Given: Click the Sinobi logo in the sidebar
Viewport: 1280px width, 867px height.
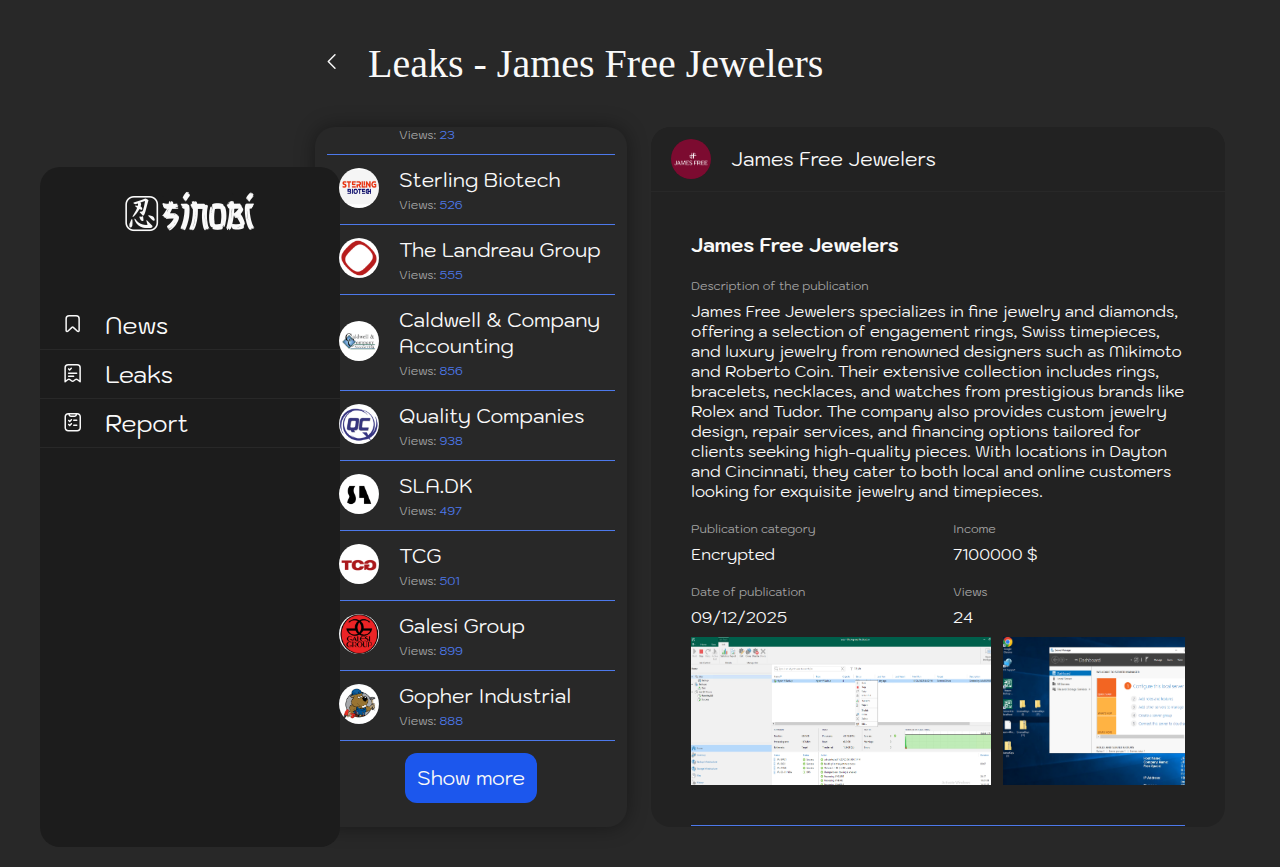Looking at the screenshot, I should pos(190,213).
